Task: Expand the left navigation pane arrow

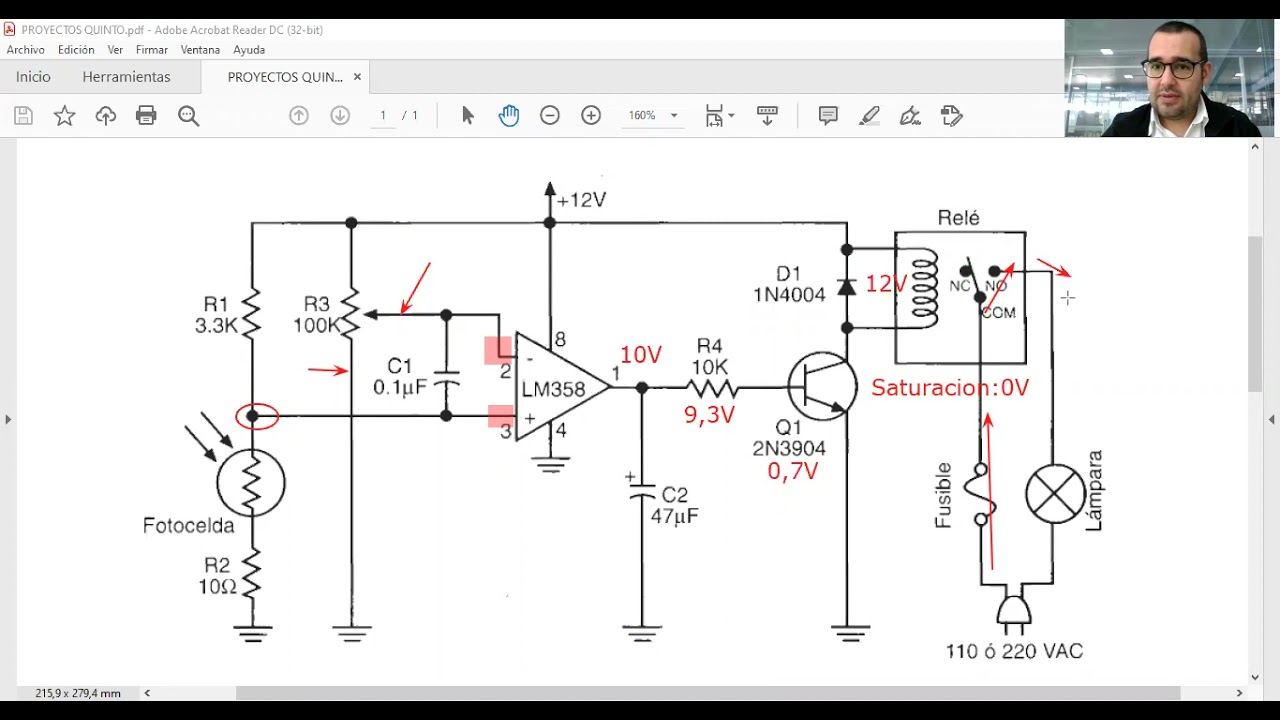Action: point(8,419)
